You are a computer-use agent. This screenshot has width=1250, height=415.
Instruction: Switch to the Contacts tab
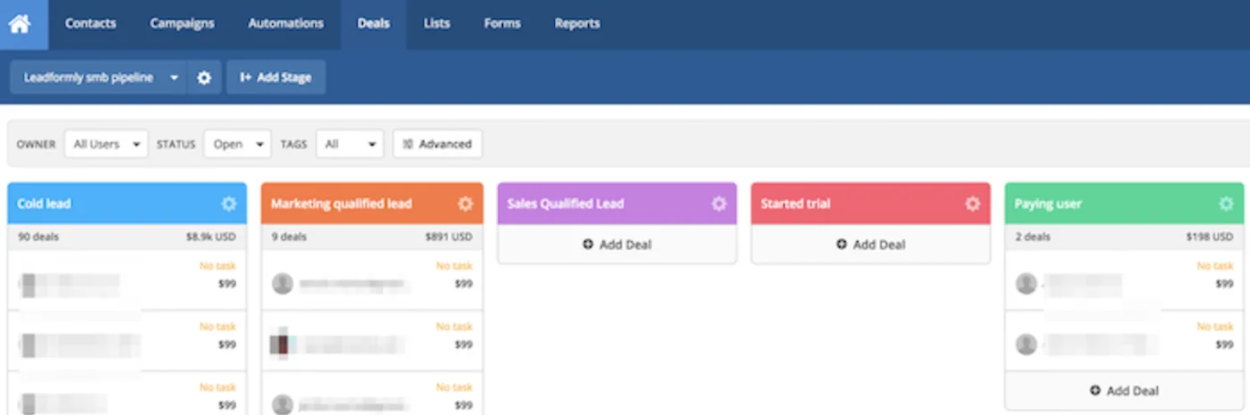(90, 24)
